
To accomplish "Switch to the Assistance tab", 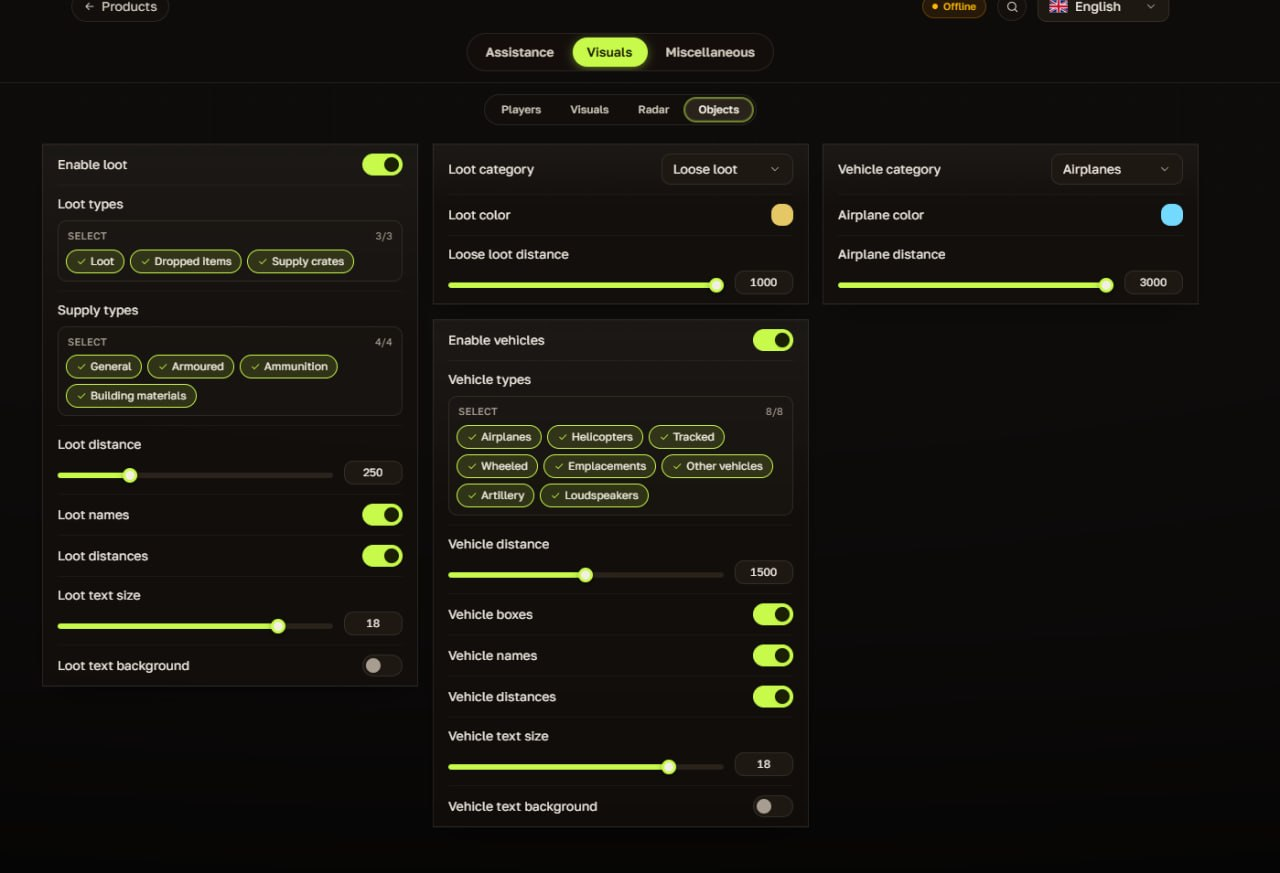I will [x=519, y=52].
